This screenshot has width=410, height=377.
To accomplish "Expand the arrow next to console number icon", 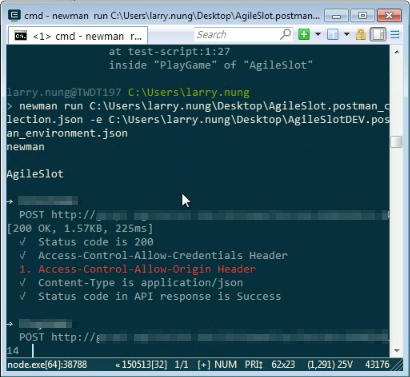I will point(347,34).
